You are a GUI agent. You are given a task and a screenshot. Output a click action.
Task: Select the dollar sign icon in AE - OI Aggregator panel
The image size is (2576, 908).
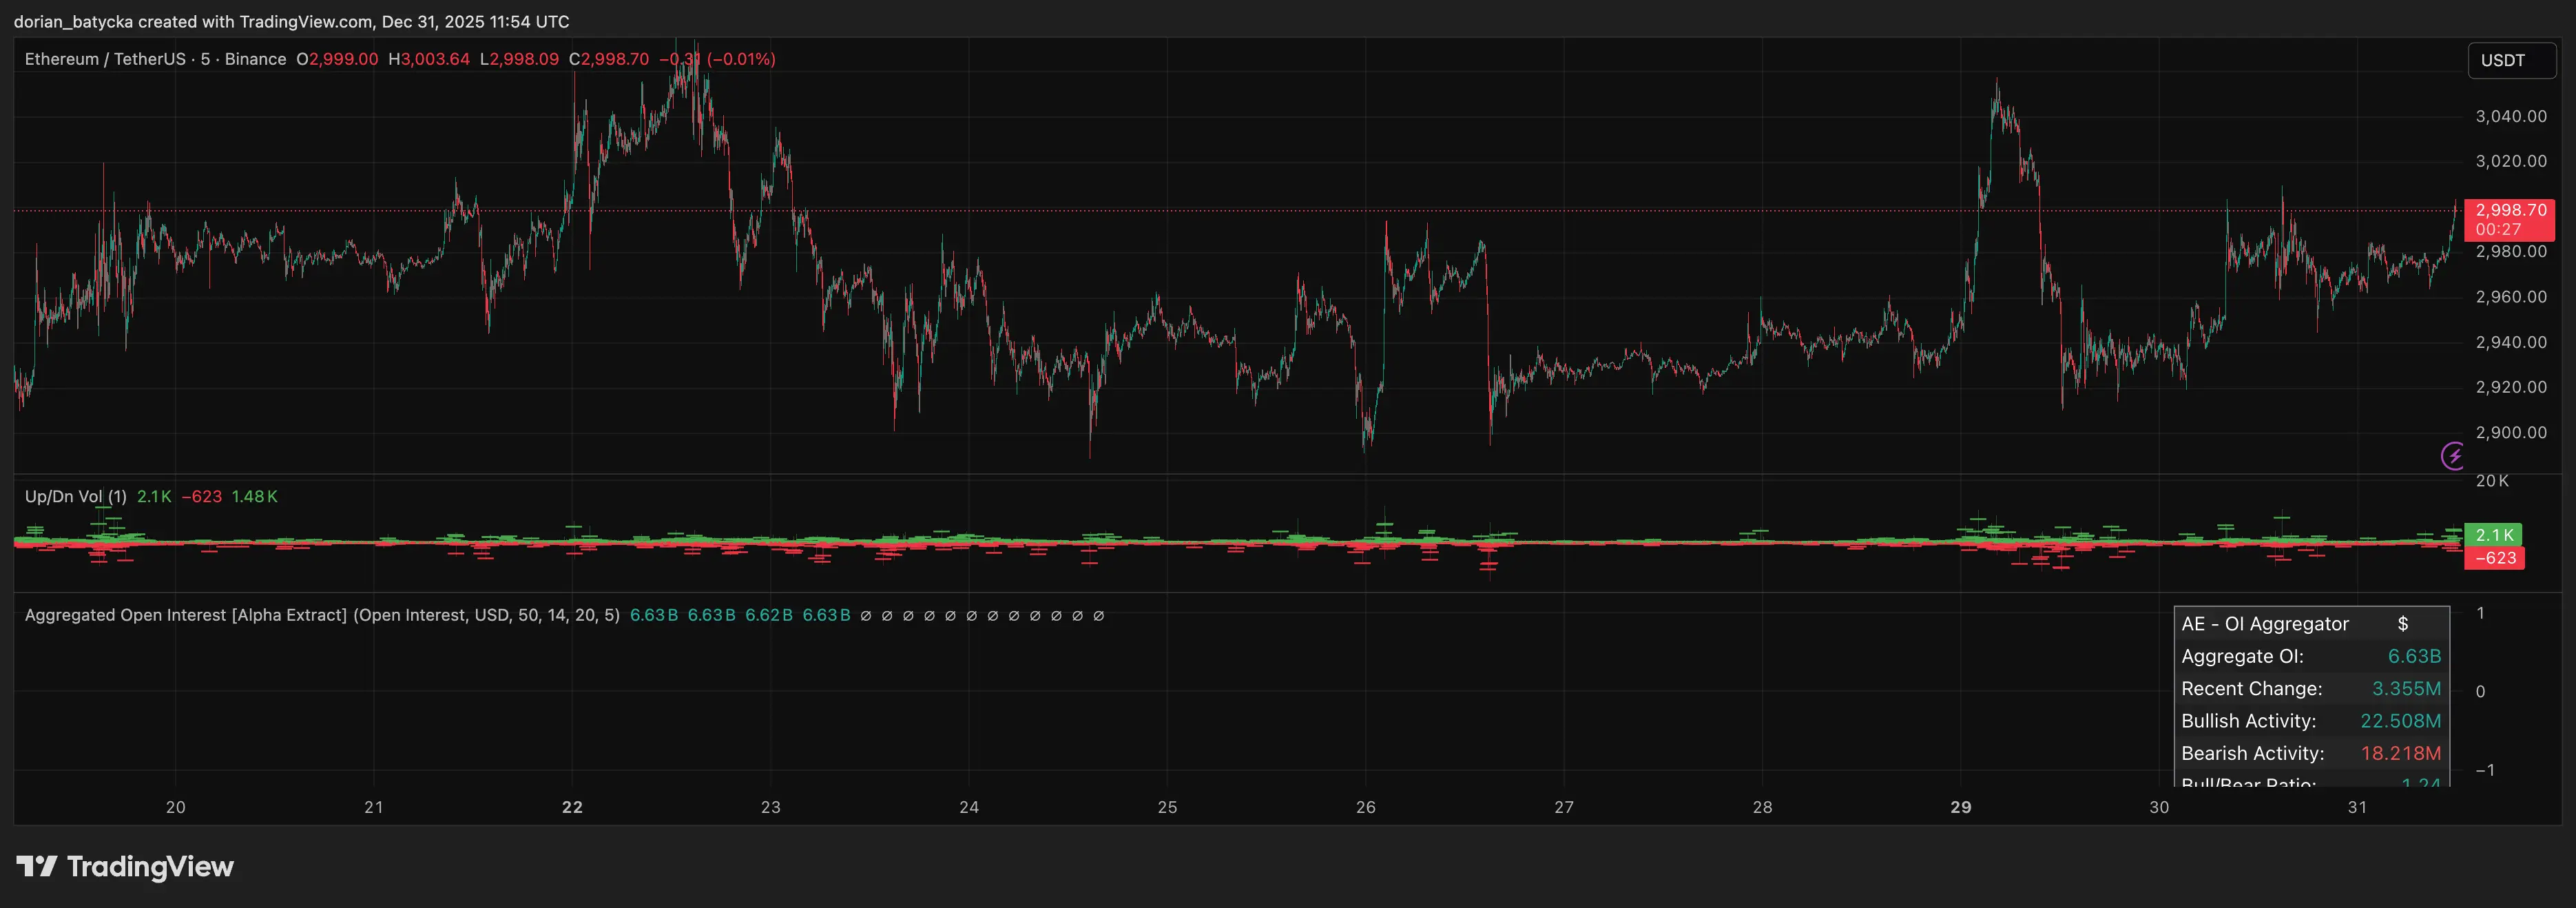click(2404, 623)
